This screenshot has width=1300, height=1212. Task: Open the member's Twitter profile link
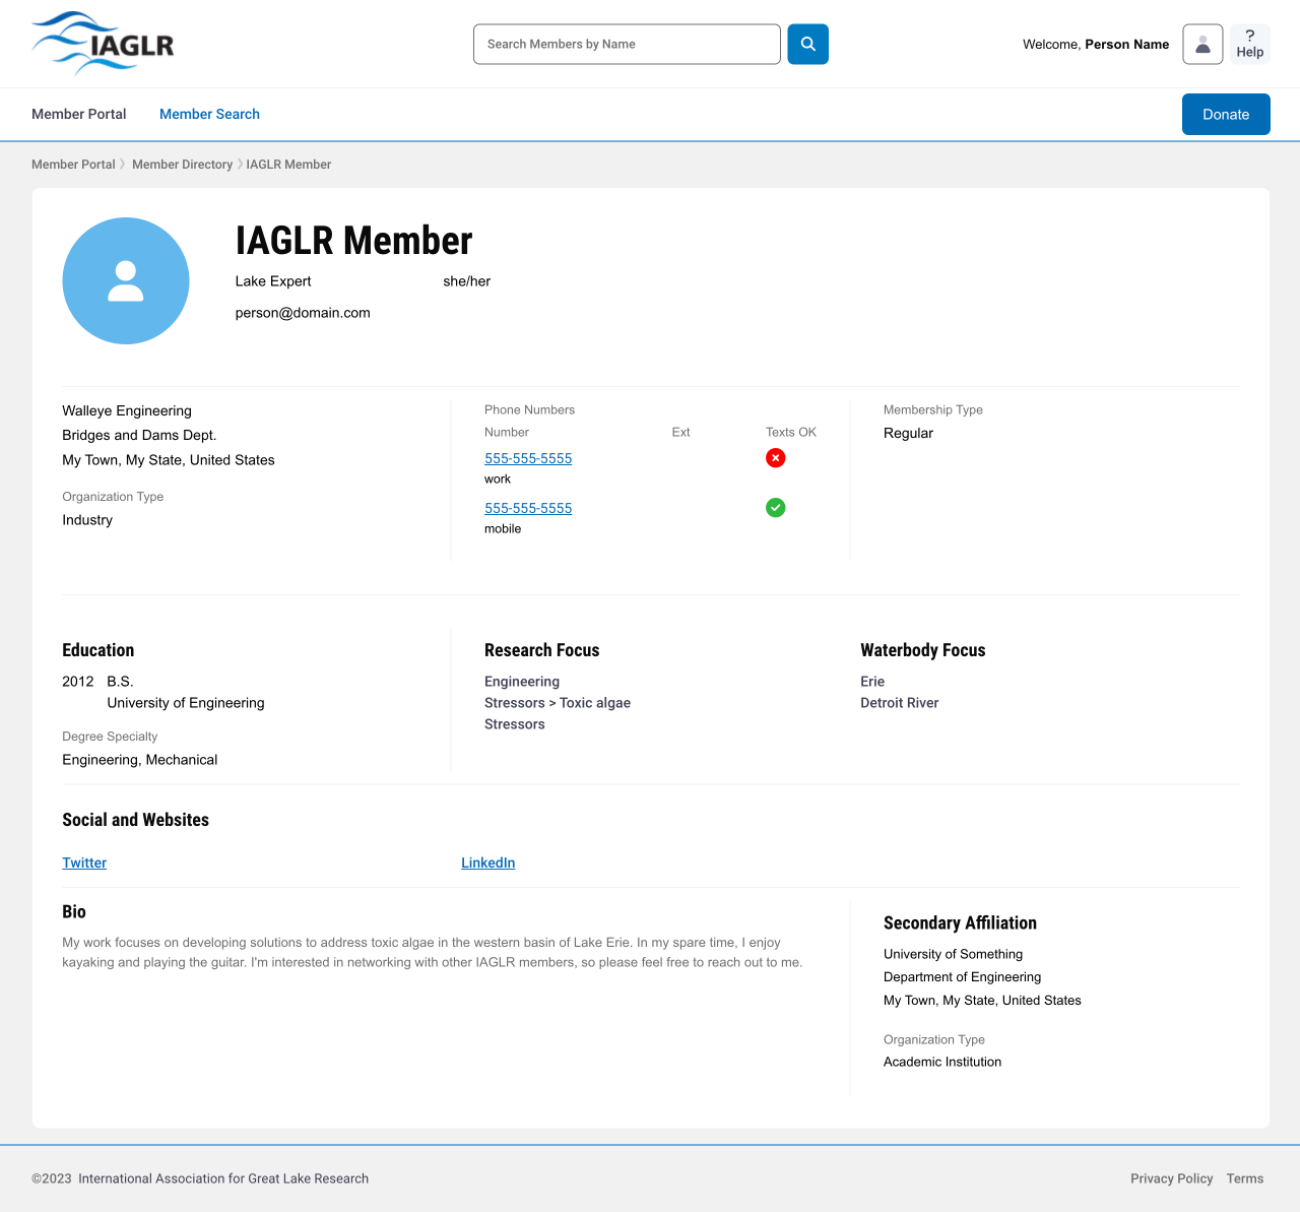84,862
